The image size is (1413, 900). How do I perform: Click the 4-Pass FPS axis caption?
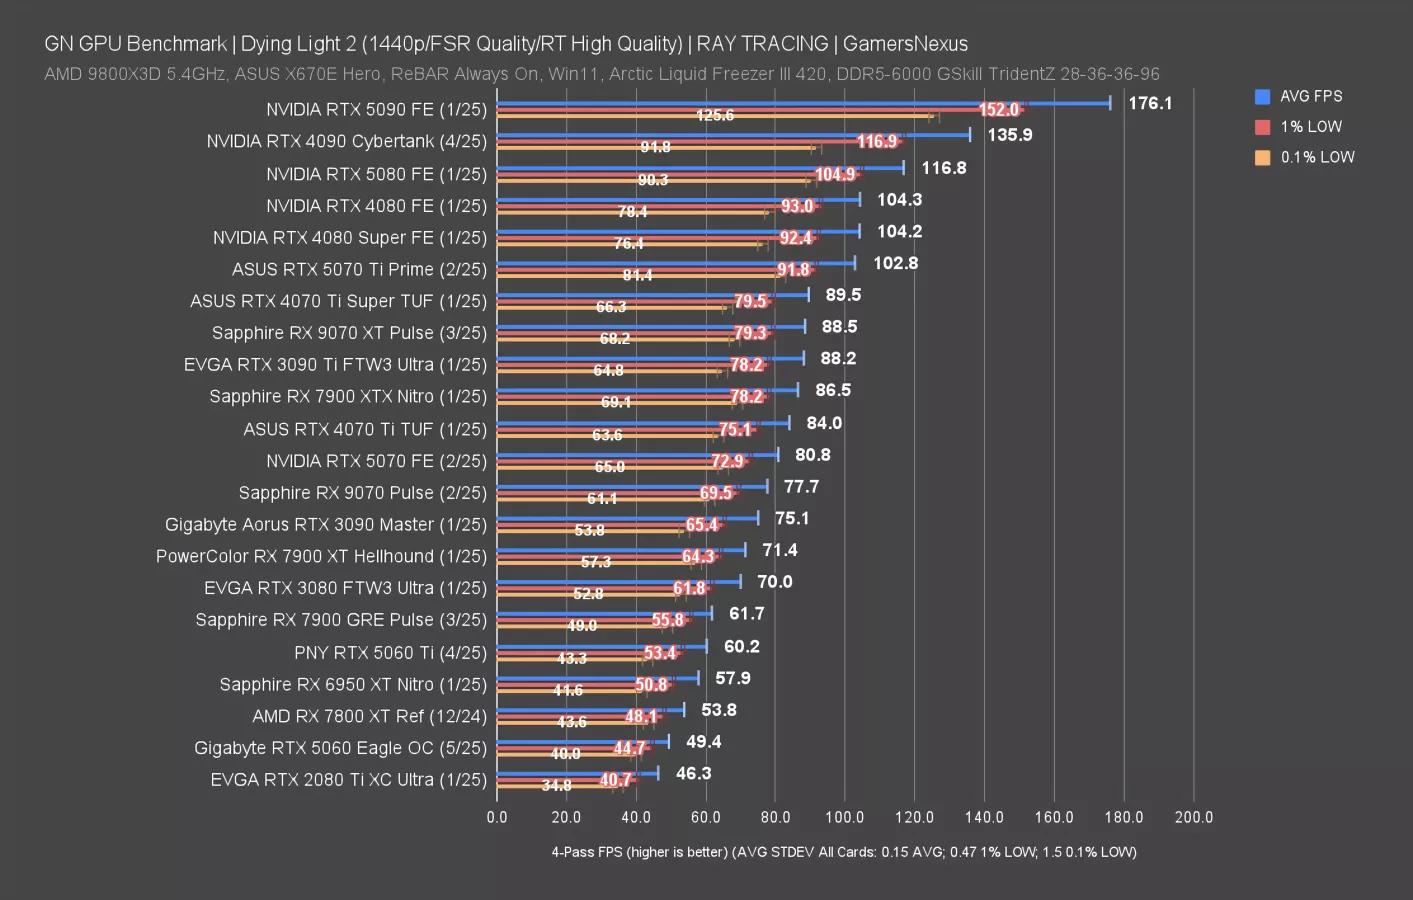click(x=843, y=851)
